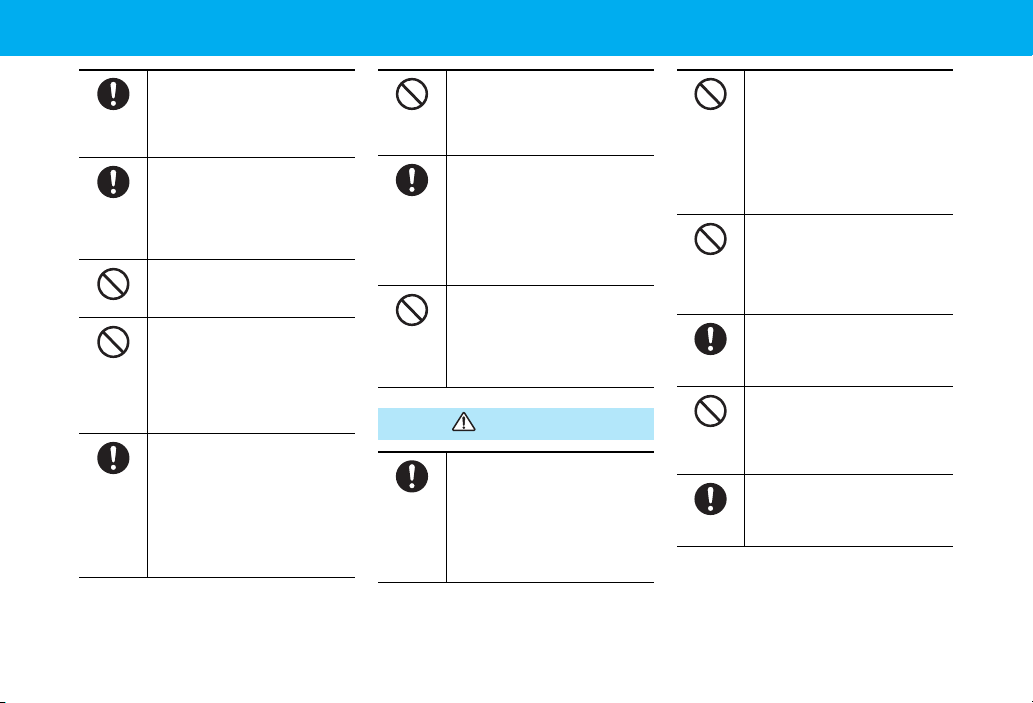Click the light-blue caution banner background
Screen dimensions: 1033x703
coord(516,424)
